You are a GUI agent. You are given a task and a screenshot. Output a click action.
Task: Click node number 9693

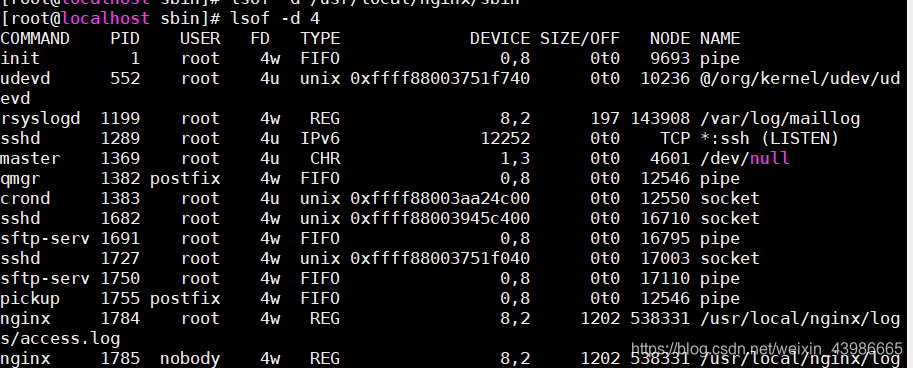point(670,59)
